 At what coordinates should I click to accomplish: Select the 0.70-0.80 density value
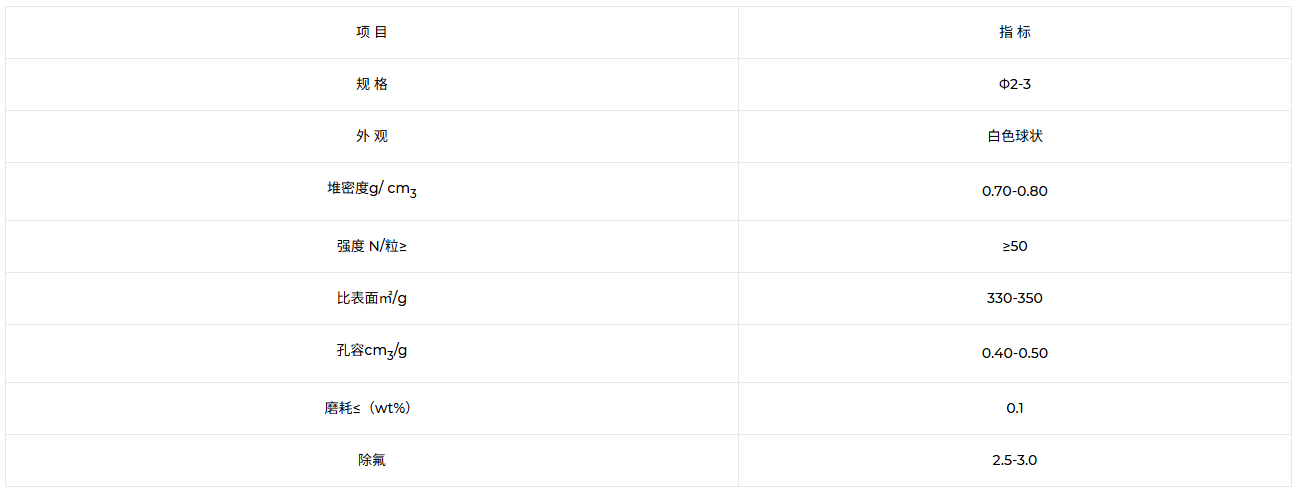(1015, 191)
